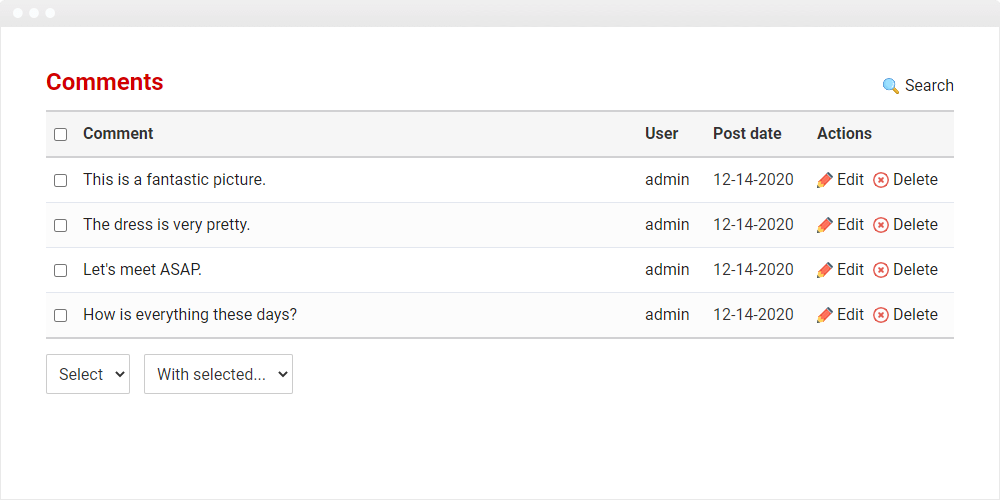Expand the 'With selected...' dropdown

(218, 374)
